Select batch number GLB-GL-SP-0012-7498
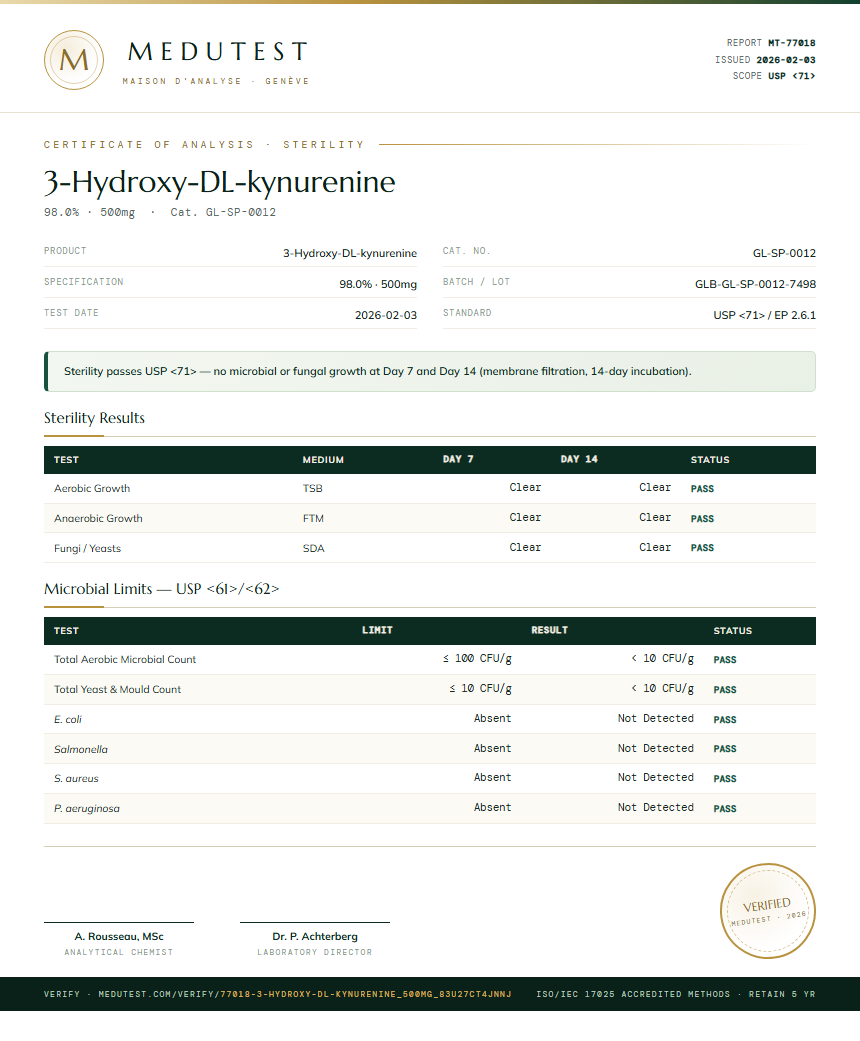The height and width of the screenshot is (1041, 860). point(756,284)
